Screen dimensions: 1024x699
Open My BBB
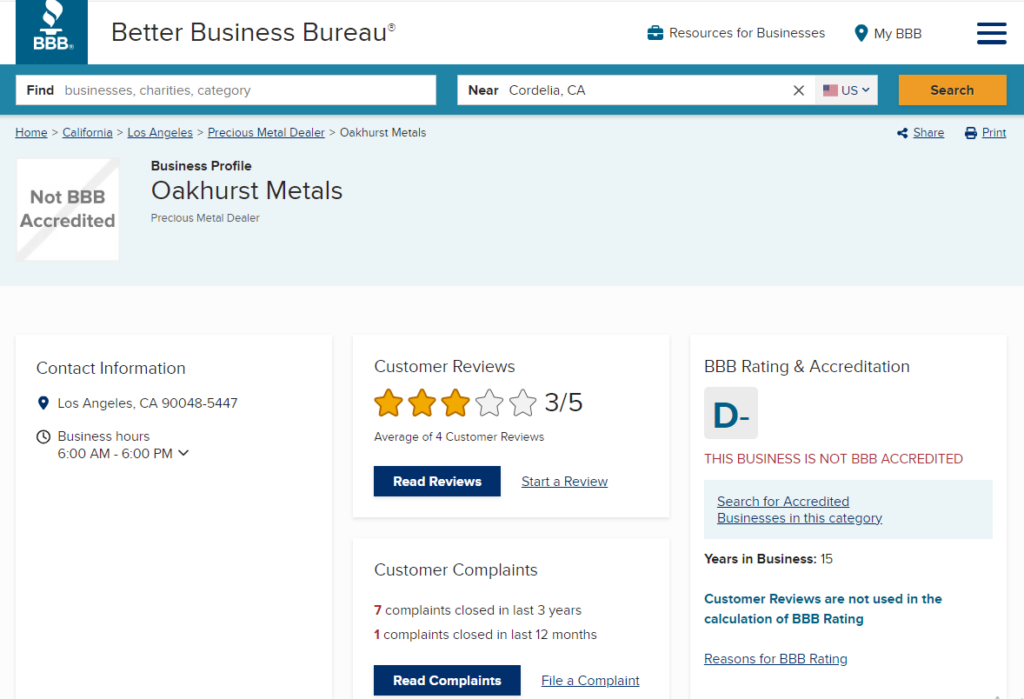click(x=888, y=33)
